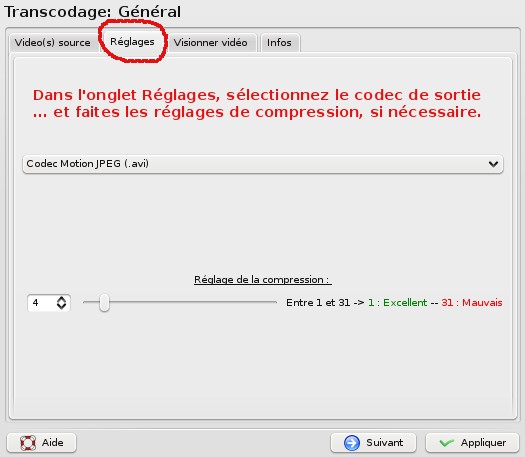Viewport: 525px width, 457px height.
Task: Switch to the Video(s) source tab
Action: tap(53, 43)
